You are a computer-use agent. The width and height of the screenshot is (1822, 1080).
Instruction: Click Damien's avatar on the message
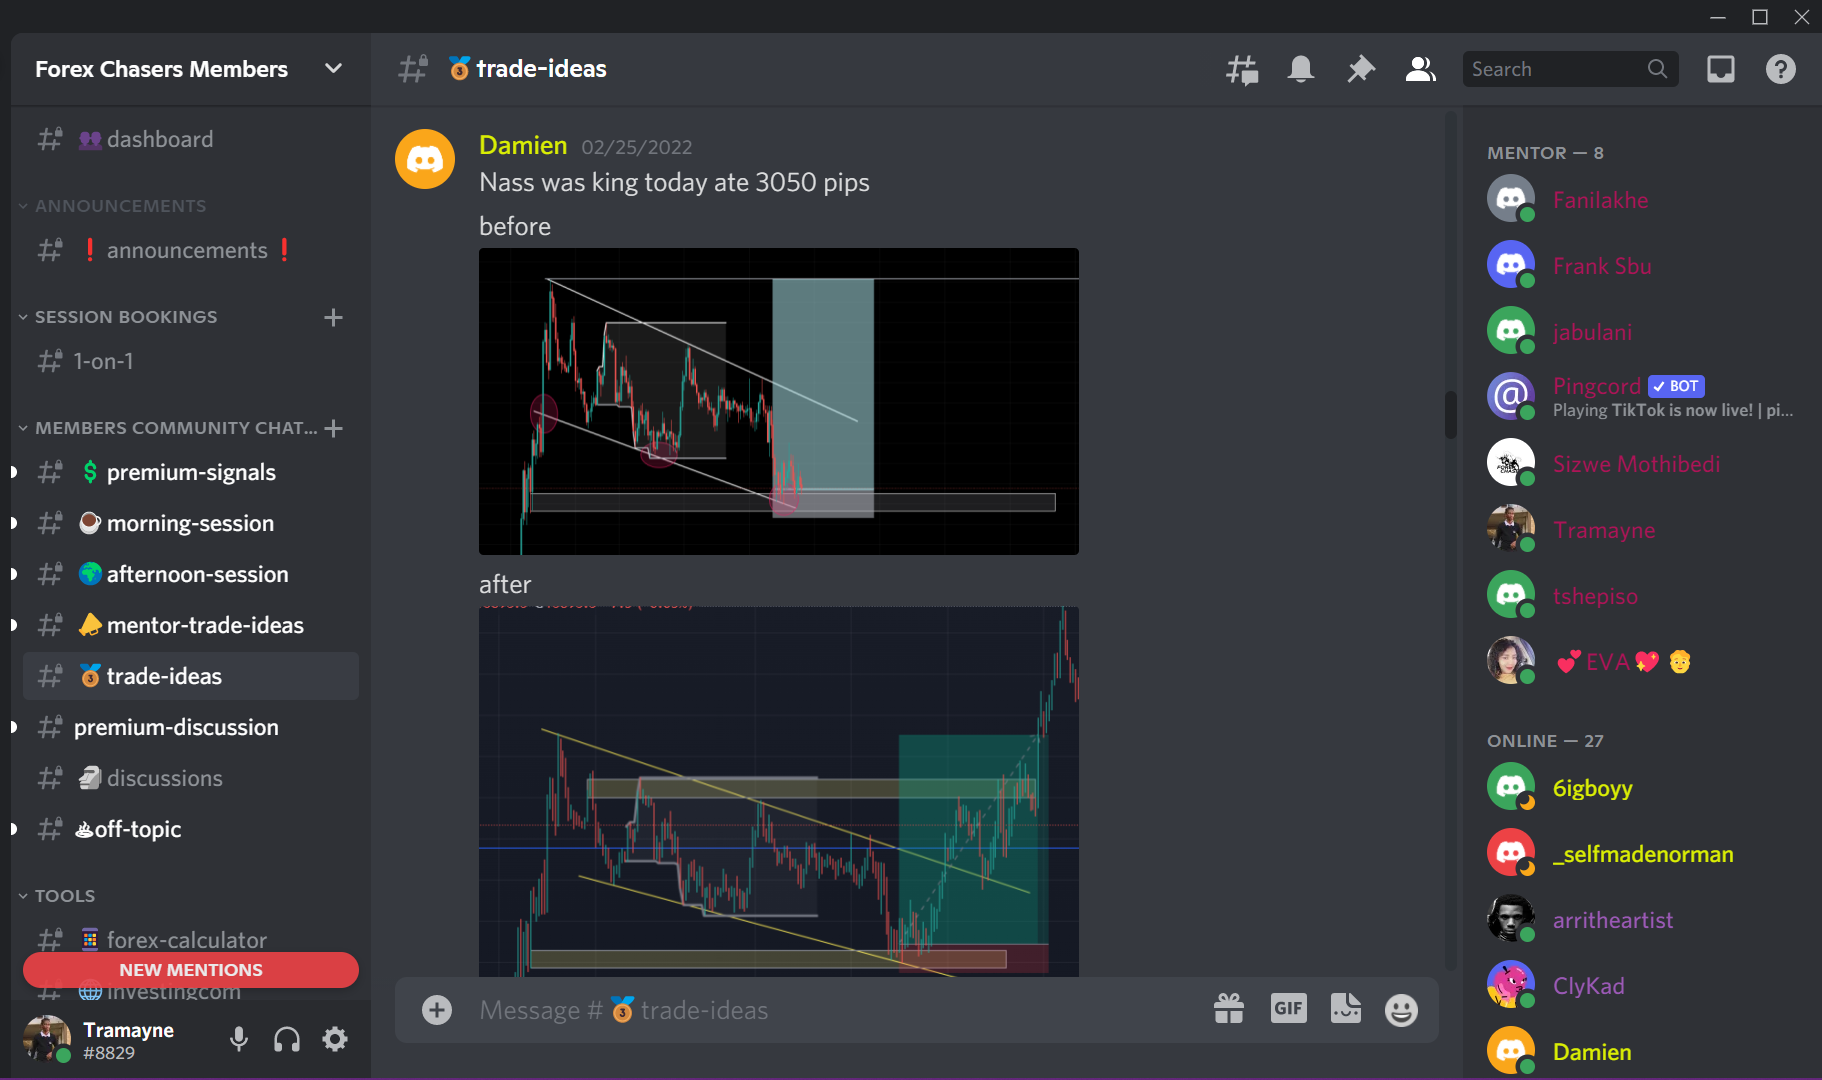click(425, 159)
